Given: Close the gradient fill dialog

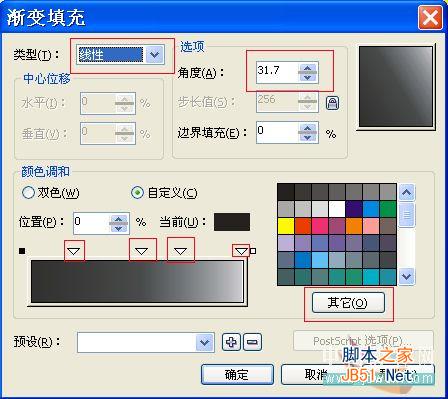Looking at the screenshot, I should (x=430, y=17).
